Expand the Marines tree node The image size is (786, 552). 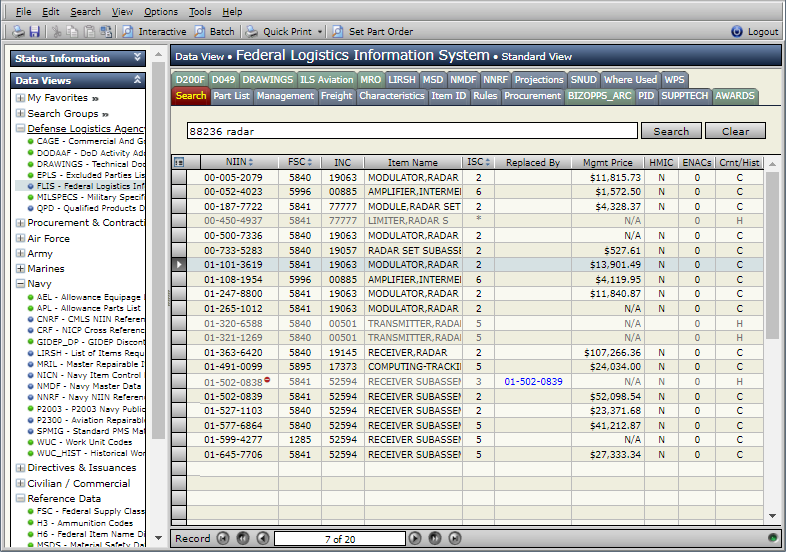20,268
